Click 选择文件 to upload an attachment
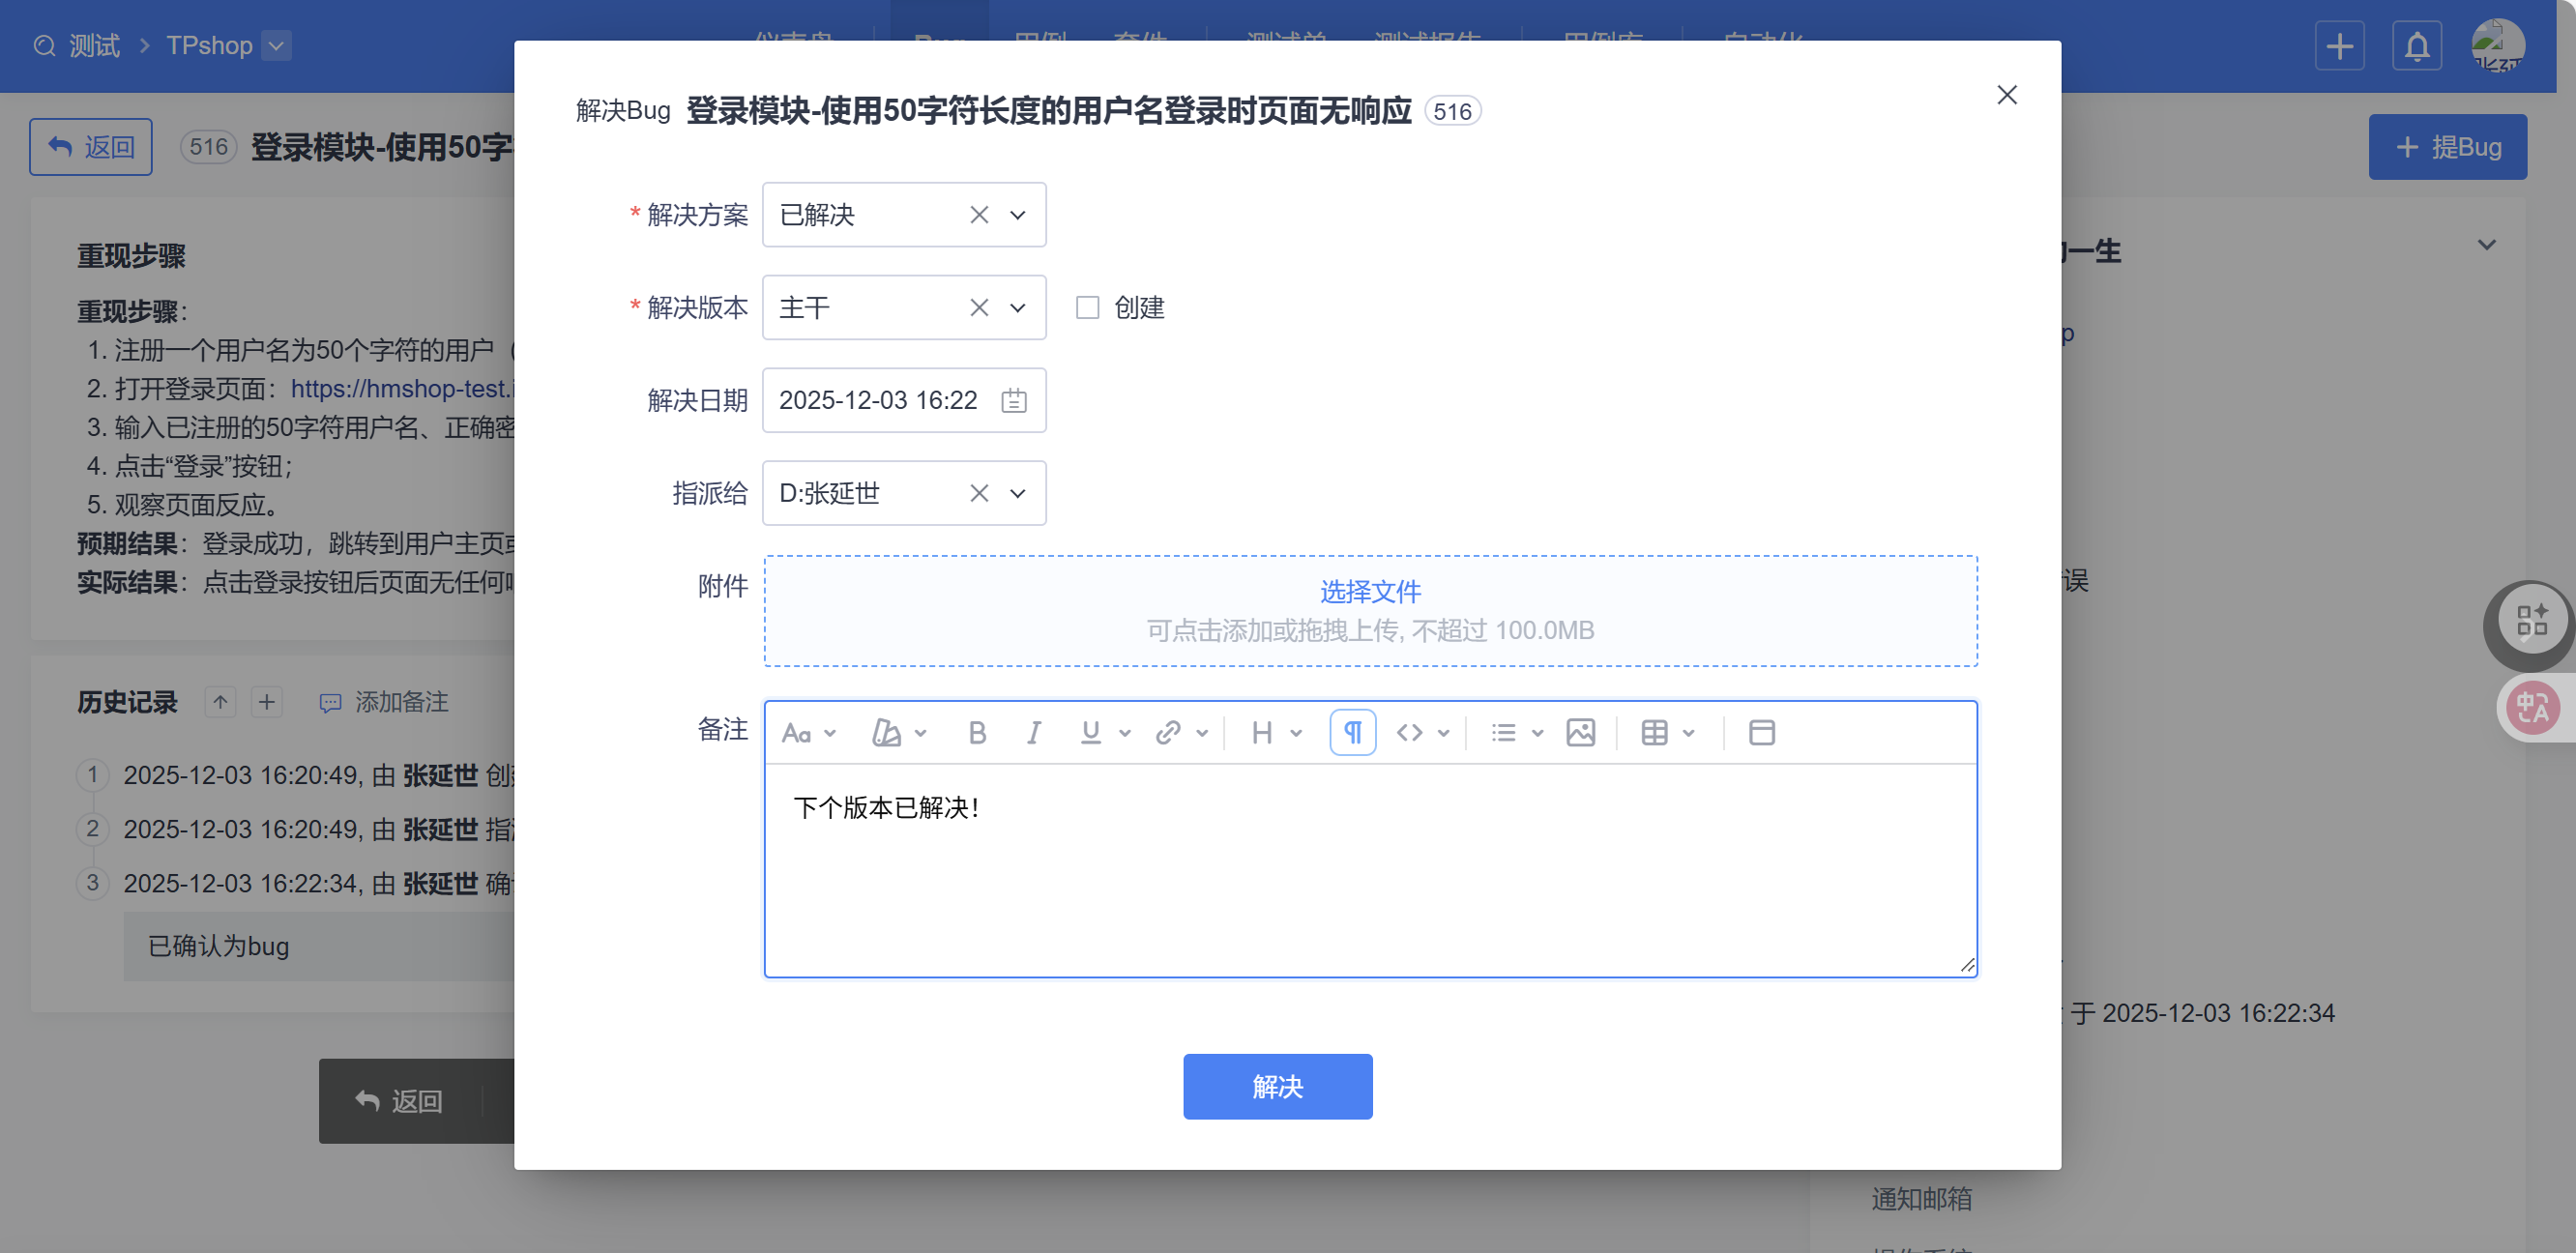Screen dimensions: 2576x1253 click(1370, 592)
